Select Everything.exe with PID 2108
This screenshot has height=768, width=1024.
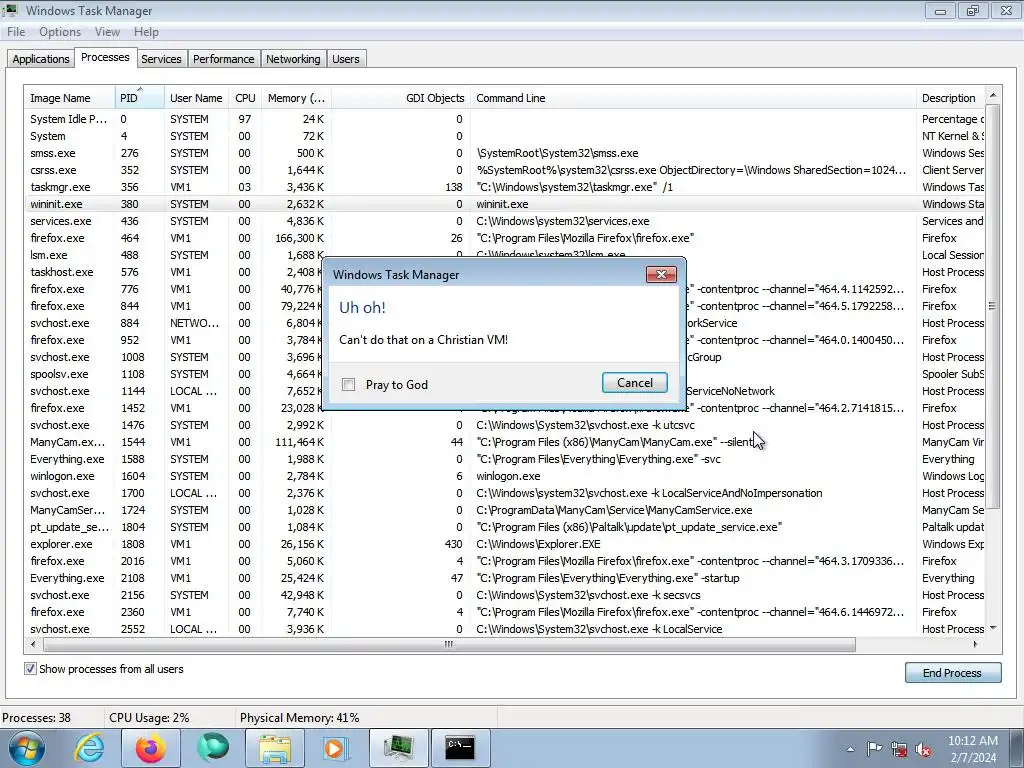(504, 578)
